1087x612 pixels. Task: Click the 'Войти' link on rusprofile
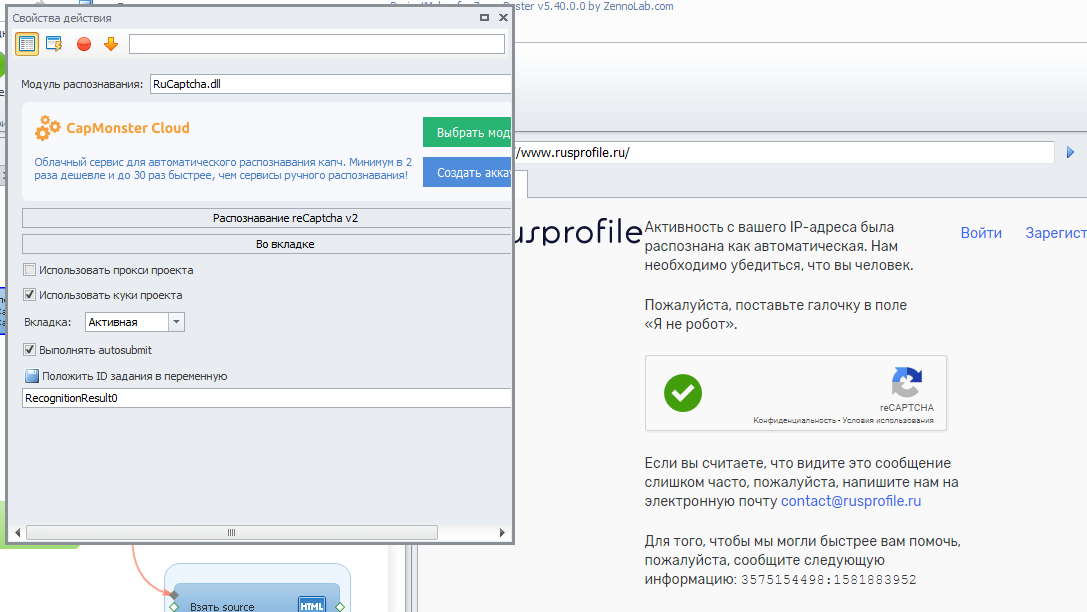[981, 233]
